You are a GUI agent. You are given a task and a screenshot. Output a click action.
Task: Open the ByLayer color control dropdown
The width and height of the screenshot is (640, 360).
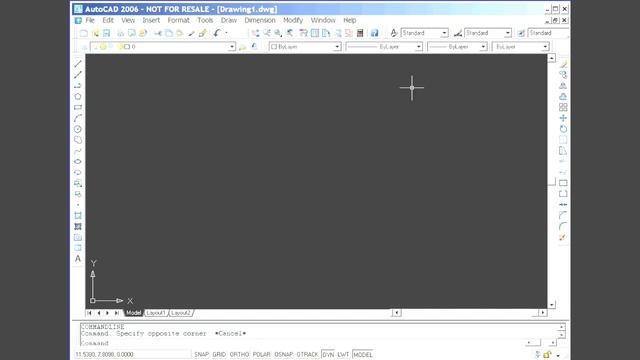pos(337,47)
